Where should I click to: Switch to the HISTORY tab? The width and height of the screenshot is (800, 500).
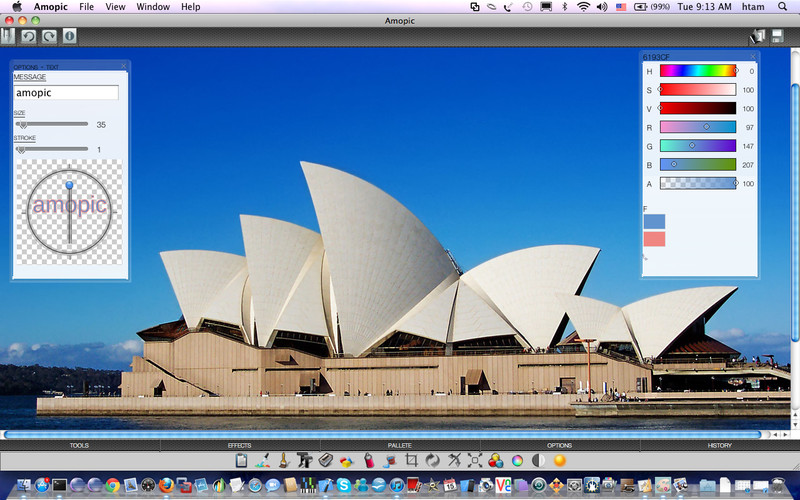[719, 445]
